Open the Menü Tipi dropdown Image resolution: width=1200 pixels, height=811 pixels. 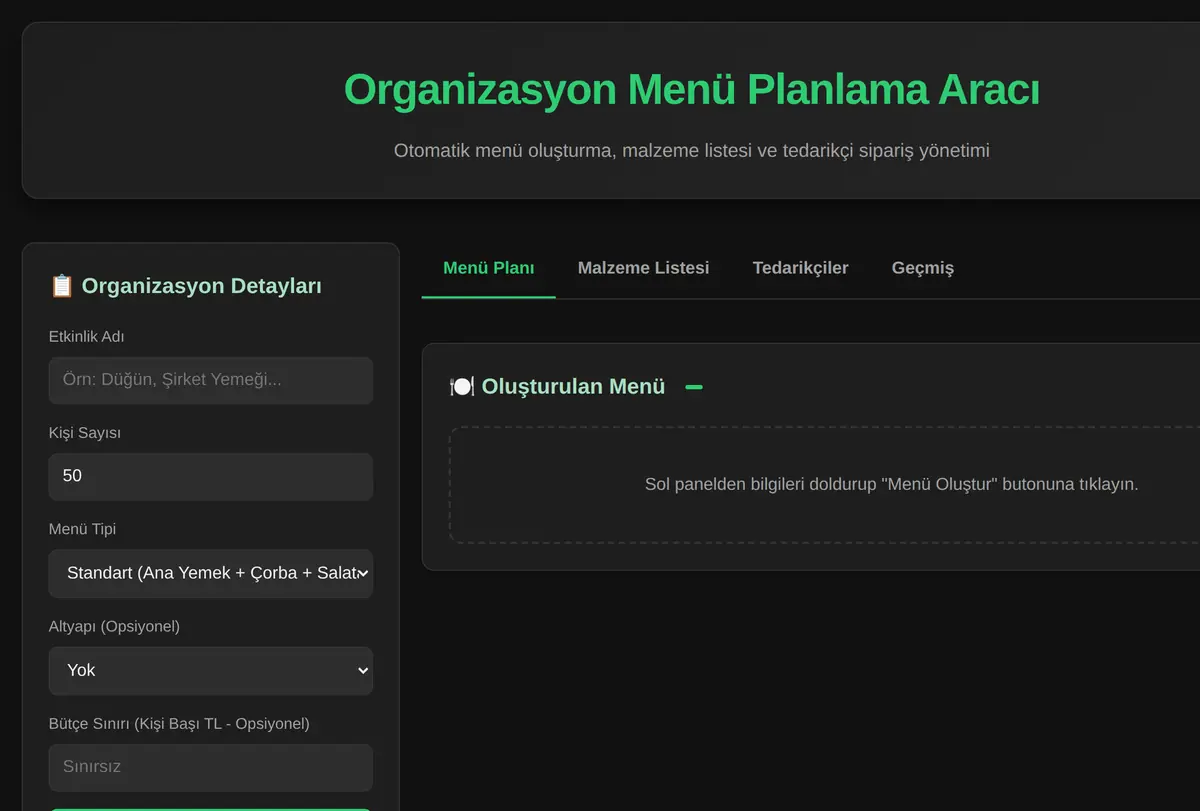tap(211, 574)
